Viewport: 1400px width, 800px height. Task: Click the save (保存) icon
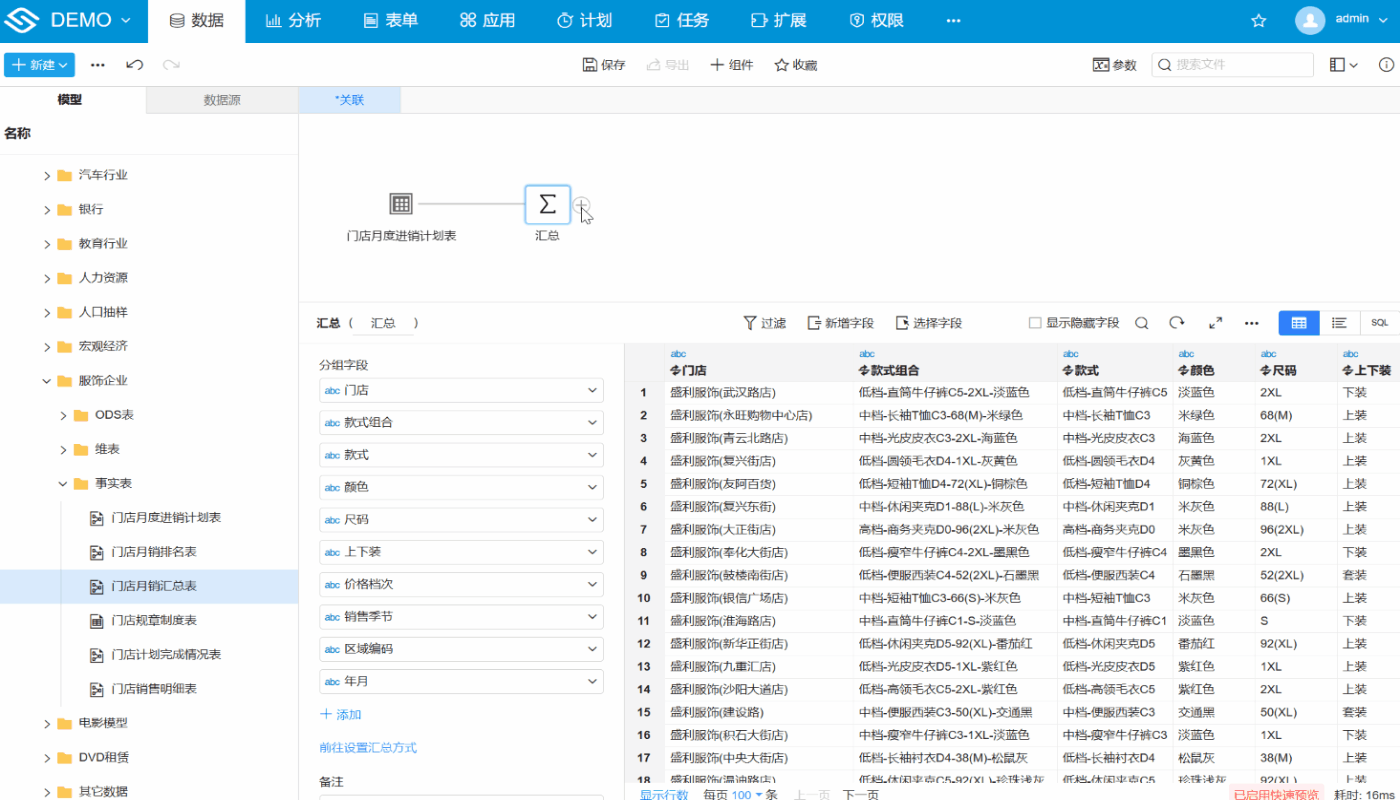[x=590, y=65]
